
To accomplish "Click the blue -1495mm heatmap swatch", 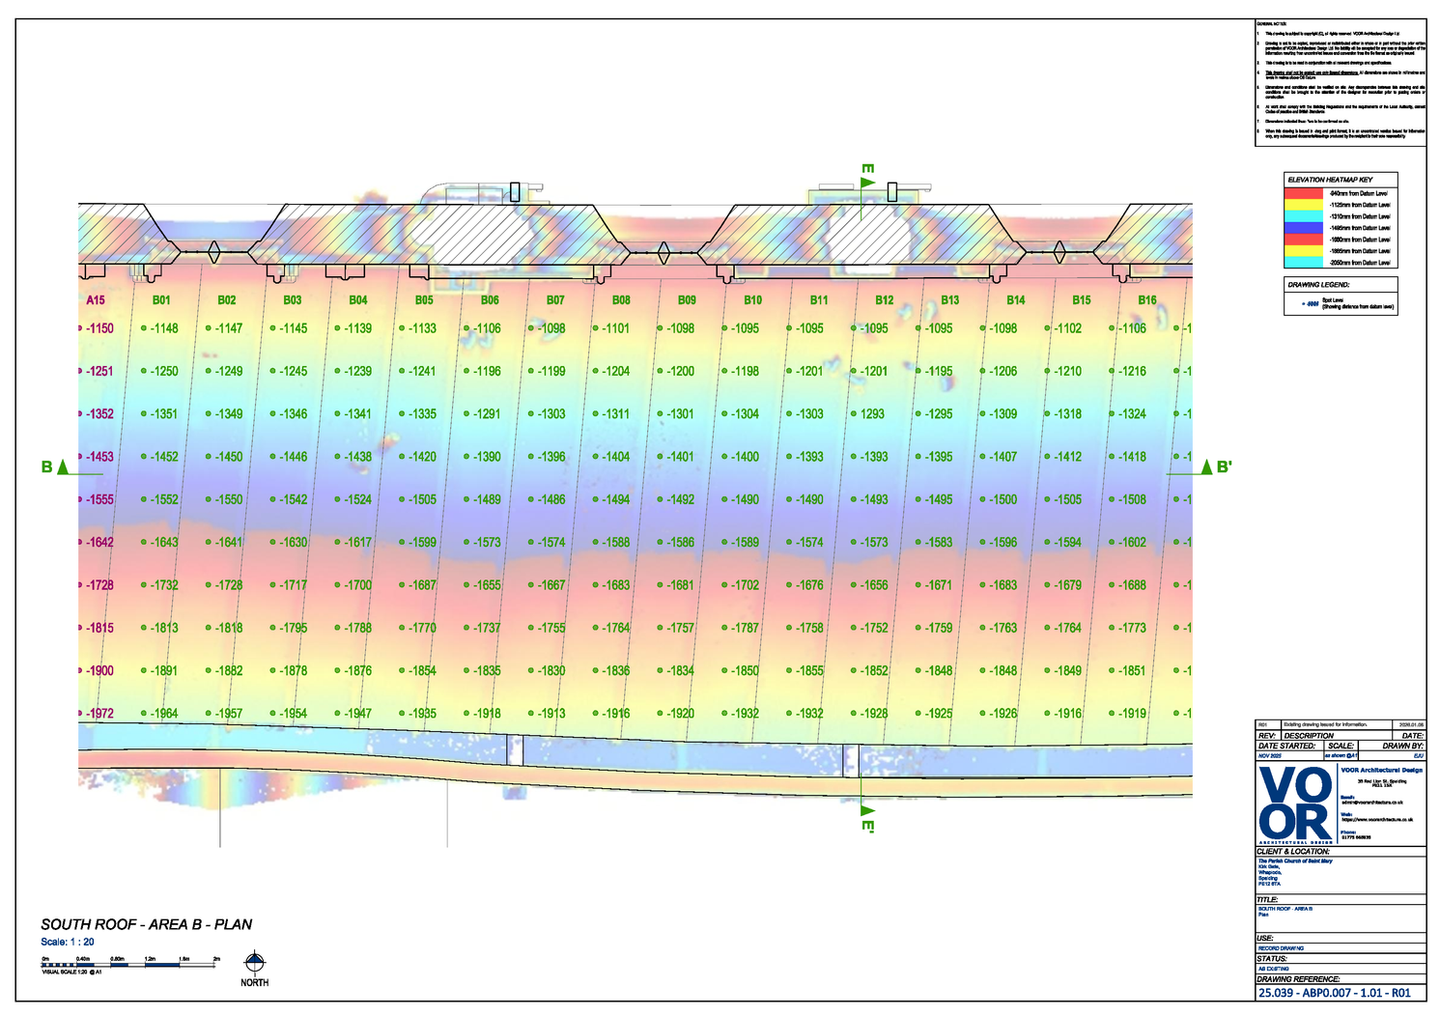I will coord(1305,228).
